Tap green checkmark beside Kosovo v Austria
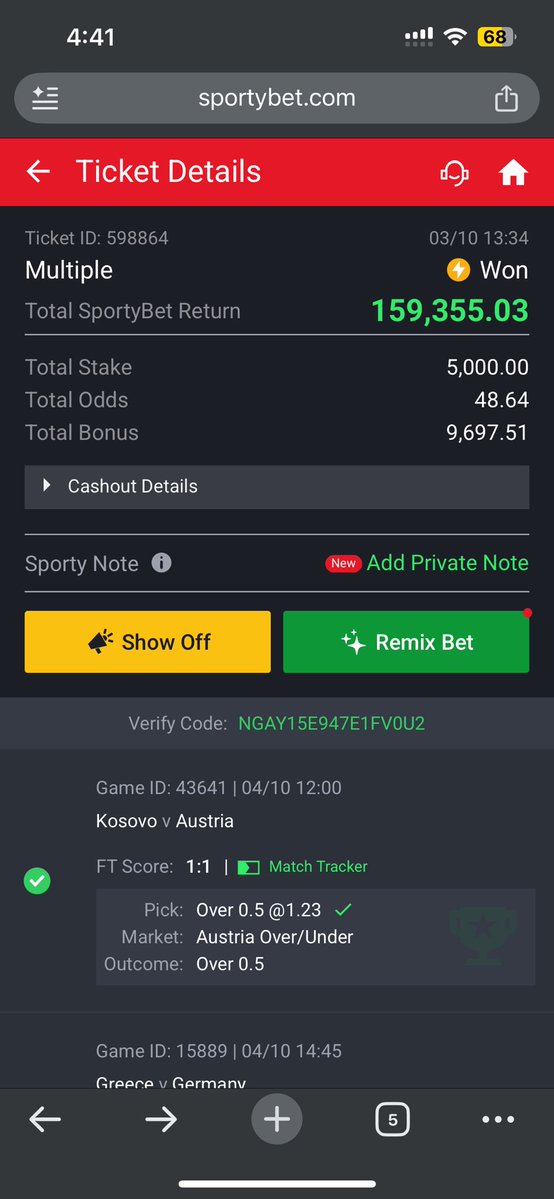Viewport: 554px width, 1199px height. 37,882
